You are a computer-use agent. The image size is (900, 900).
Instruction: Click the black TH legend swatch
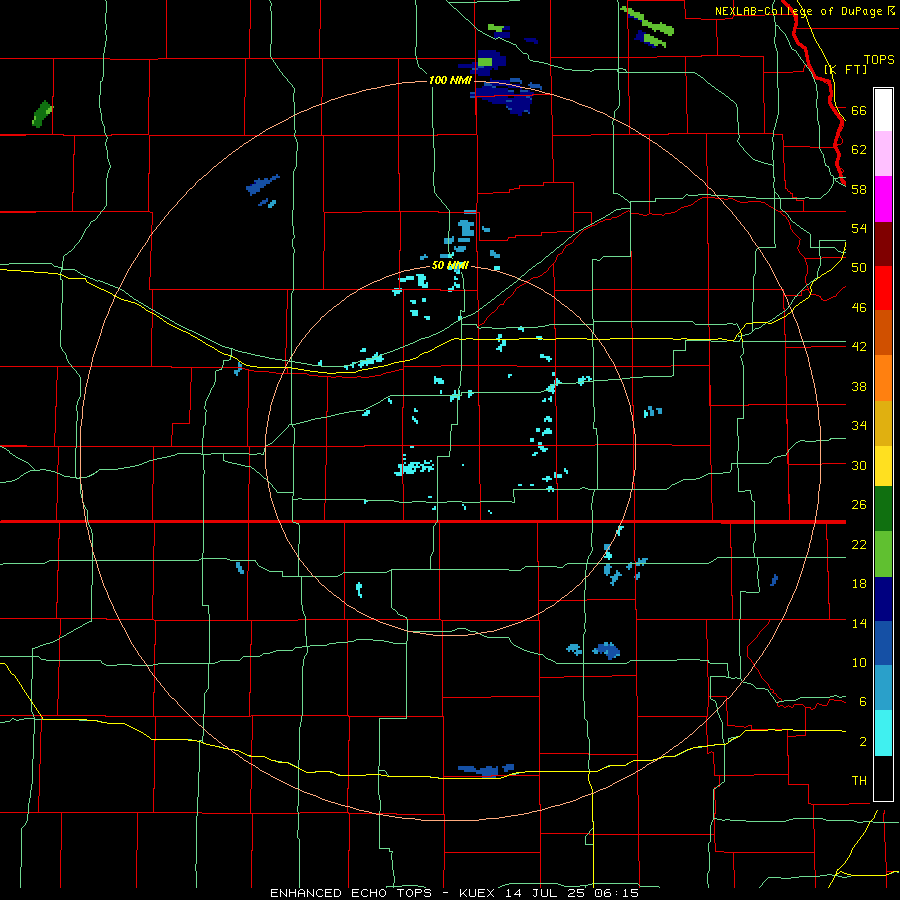pyautogui.click(x=883, y=778)
